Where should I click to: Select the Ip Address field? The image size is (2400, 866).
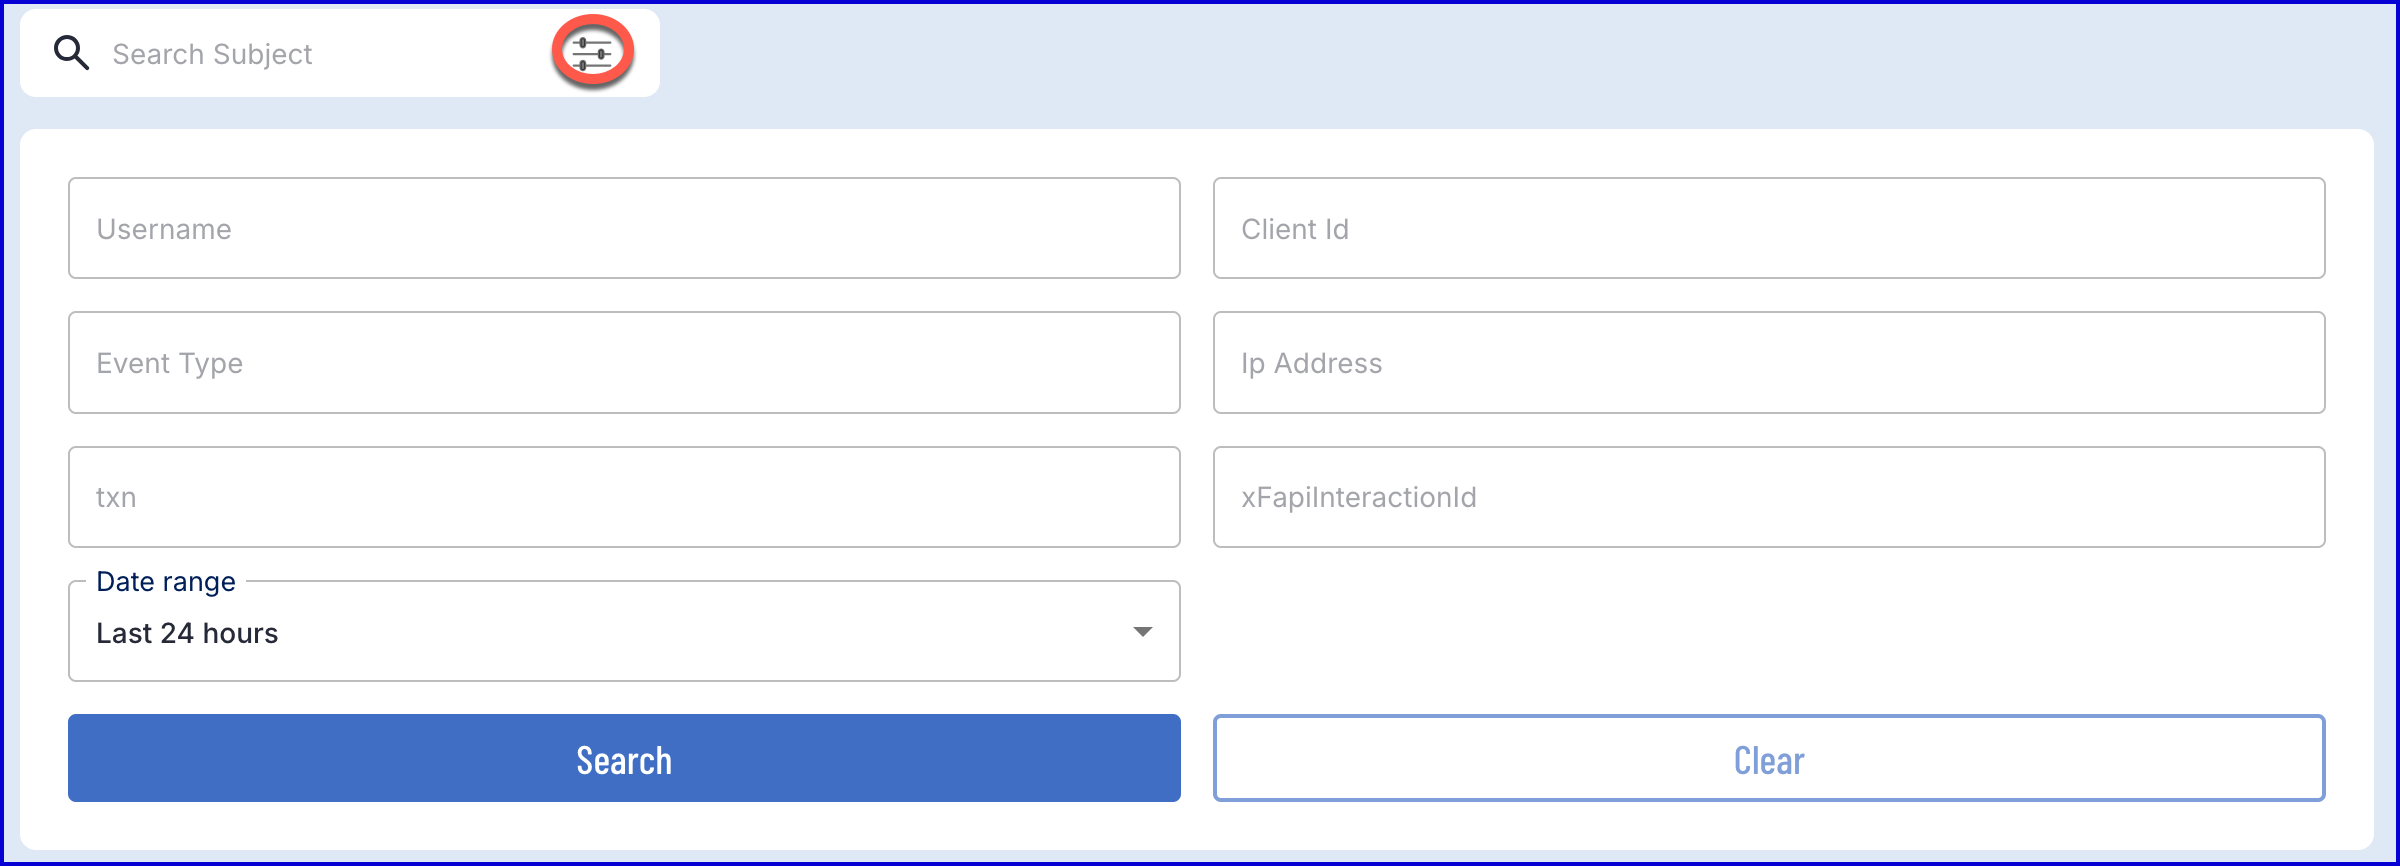pyautogui.click(x=1768, y=362)
